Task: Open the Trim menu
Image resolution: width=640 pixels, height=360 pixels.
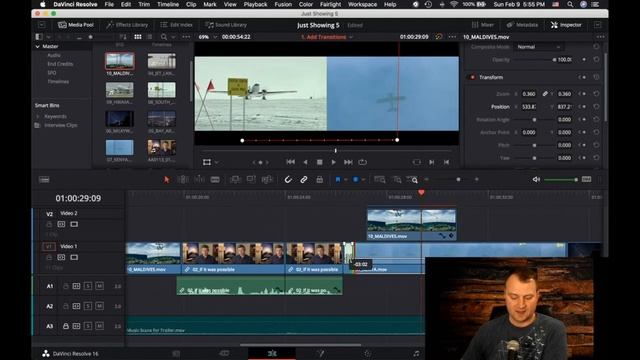Action: click(x=144, y=4)
